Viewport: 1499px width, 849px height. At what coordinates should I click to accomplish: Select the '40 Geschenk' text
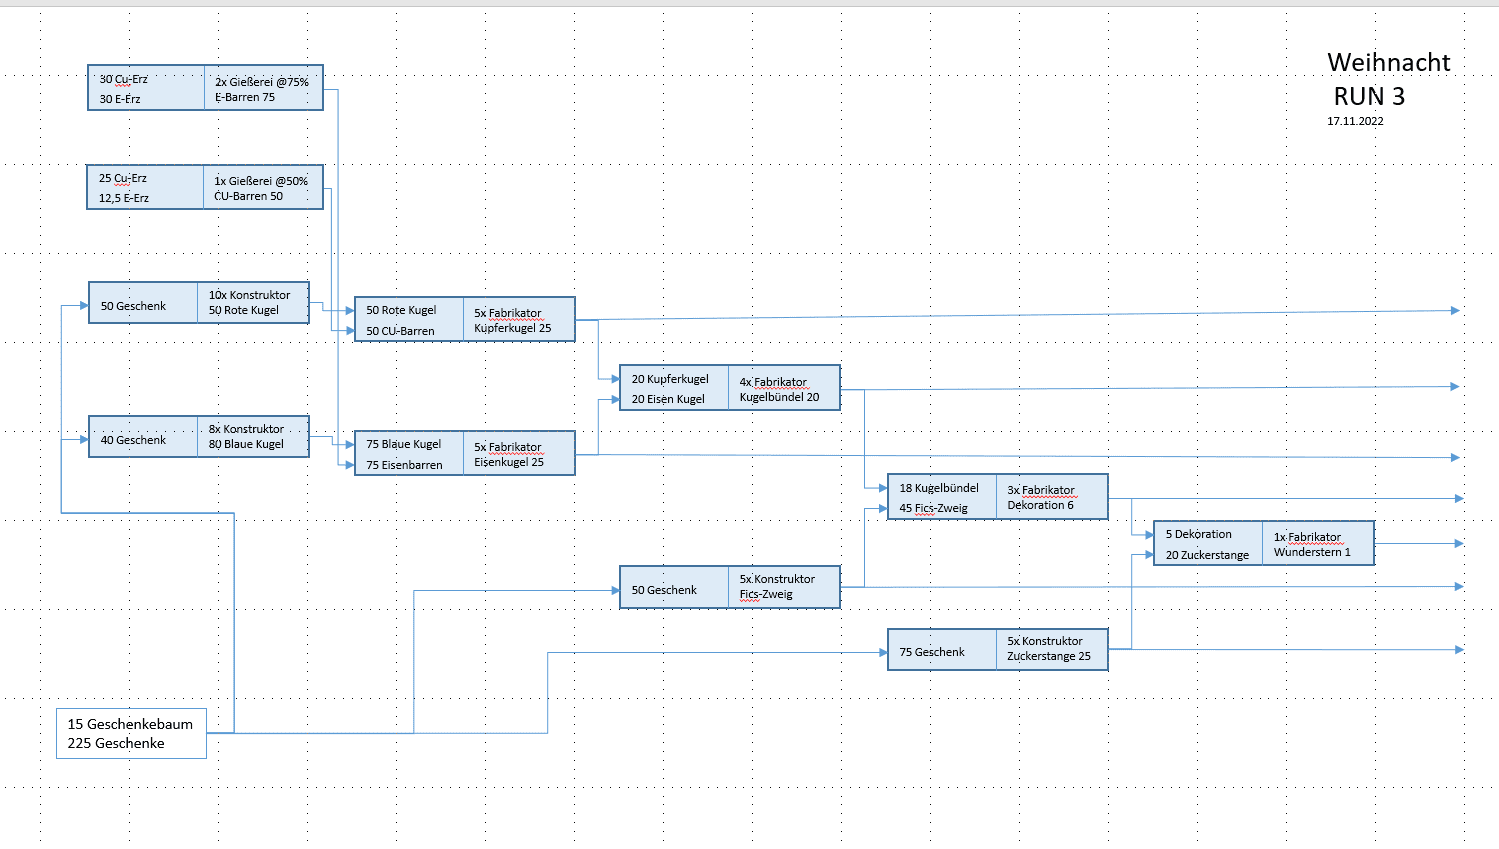click(x=133, y=440)
